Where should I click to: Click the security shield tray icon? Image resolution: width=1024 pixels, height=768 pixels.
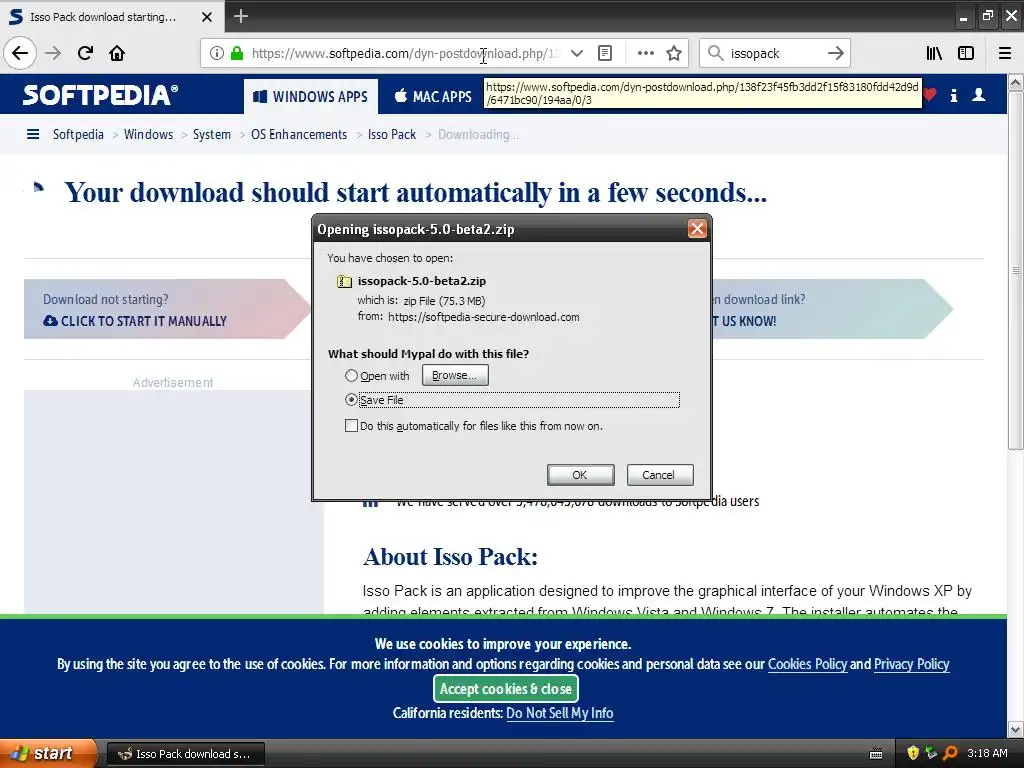pyautogui.click(x=913, y=753)
